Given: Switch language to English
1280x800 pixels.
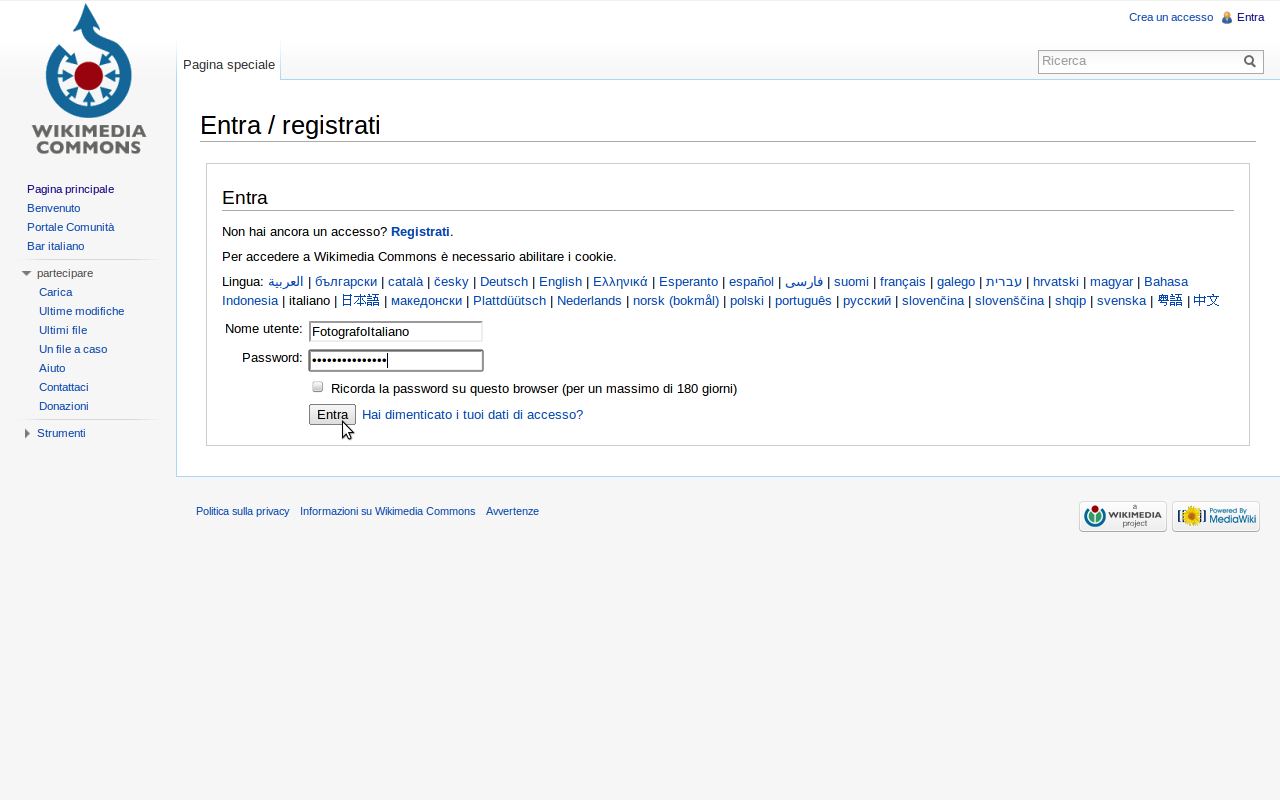Looking at the screenshot, I should [560, 281].
